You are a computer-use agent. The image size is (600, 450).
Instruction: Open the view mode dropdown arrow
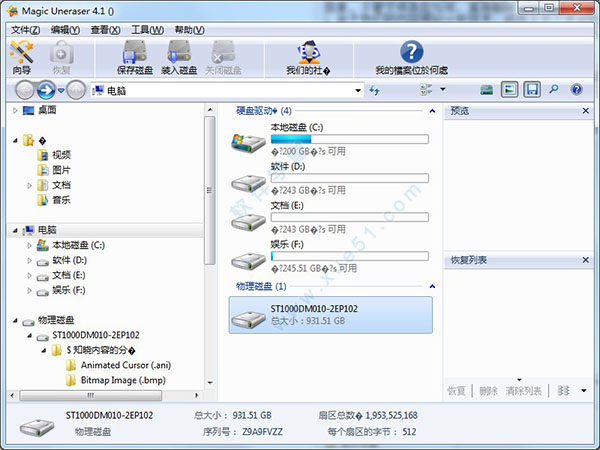tap(443, 89)
